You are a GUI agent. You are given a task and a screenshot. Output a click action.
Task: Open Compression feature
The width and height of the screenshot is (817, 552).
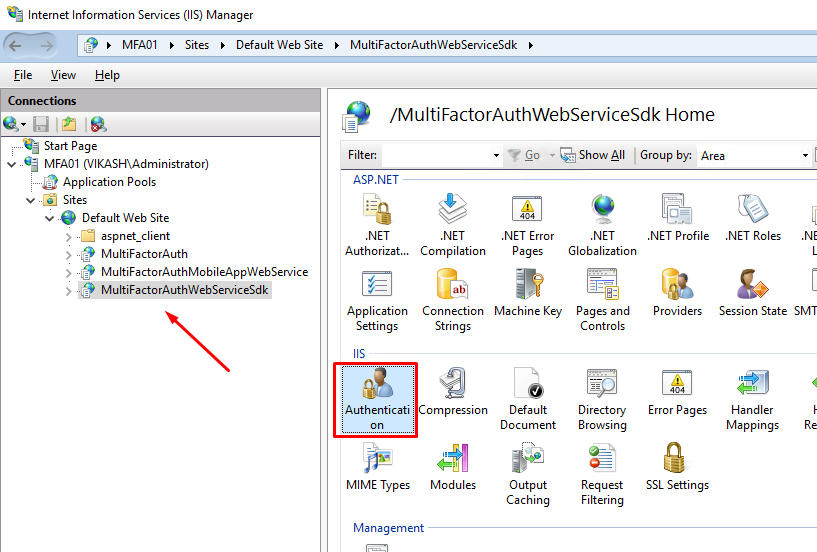coord(453,392)
